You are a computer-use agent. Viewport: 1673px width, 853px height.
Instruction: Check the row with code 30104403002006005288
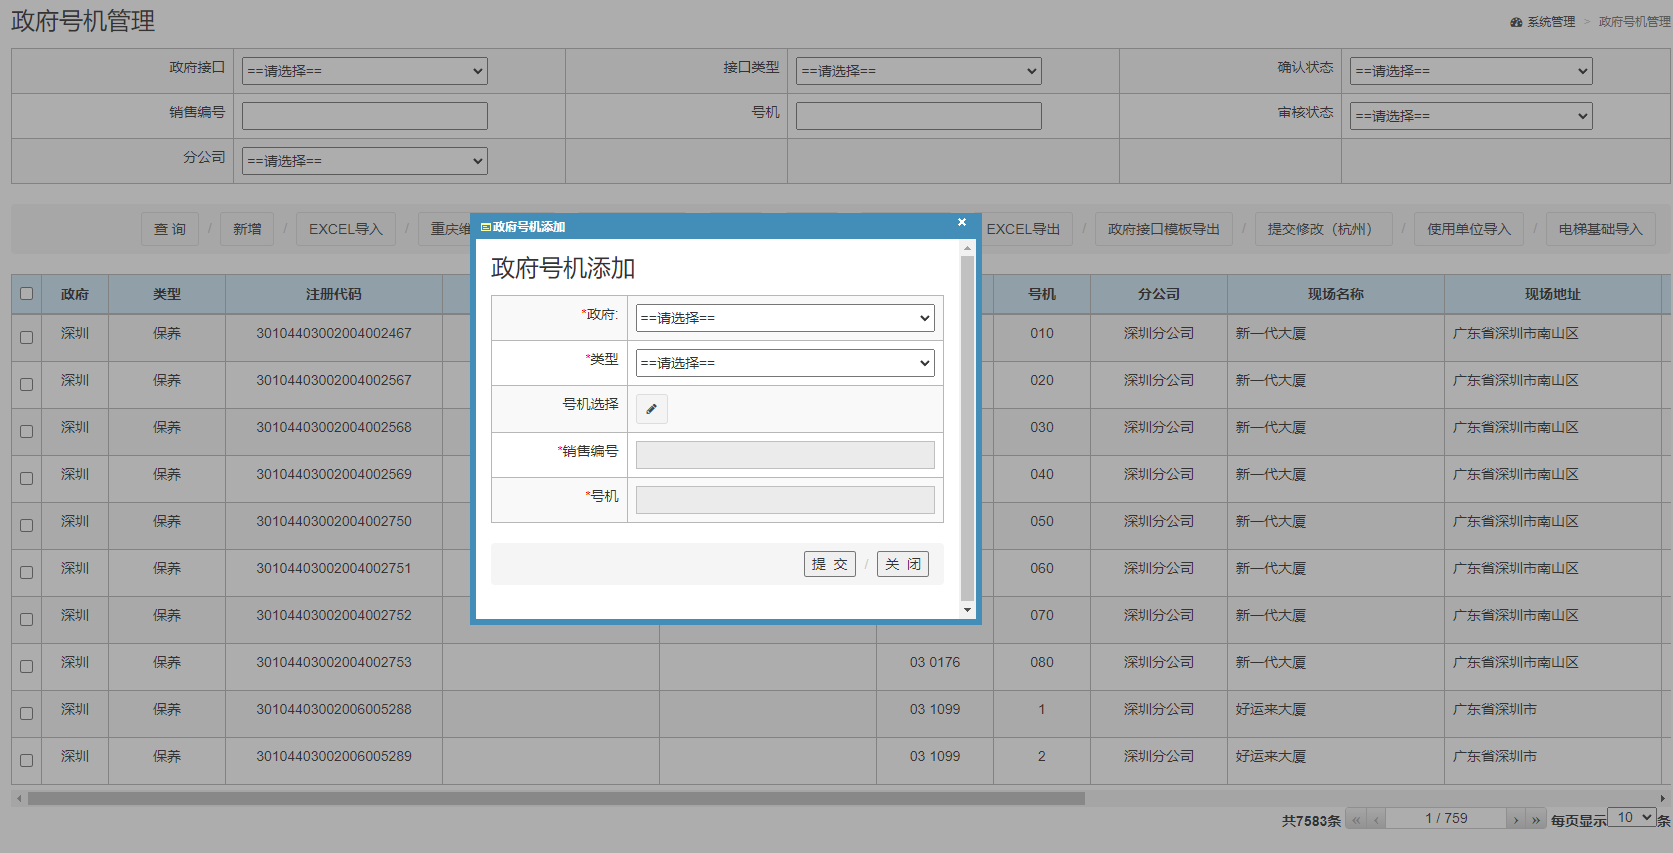coord(27,713)
